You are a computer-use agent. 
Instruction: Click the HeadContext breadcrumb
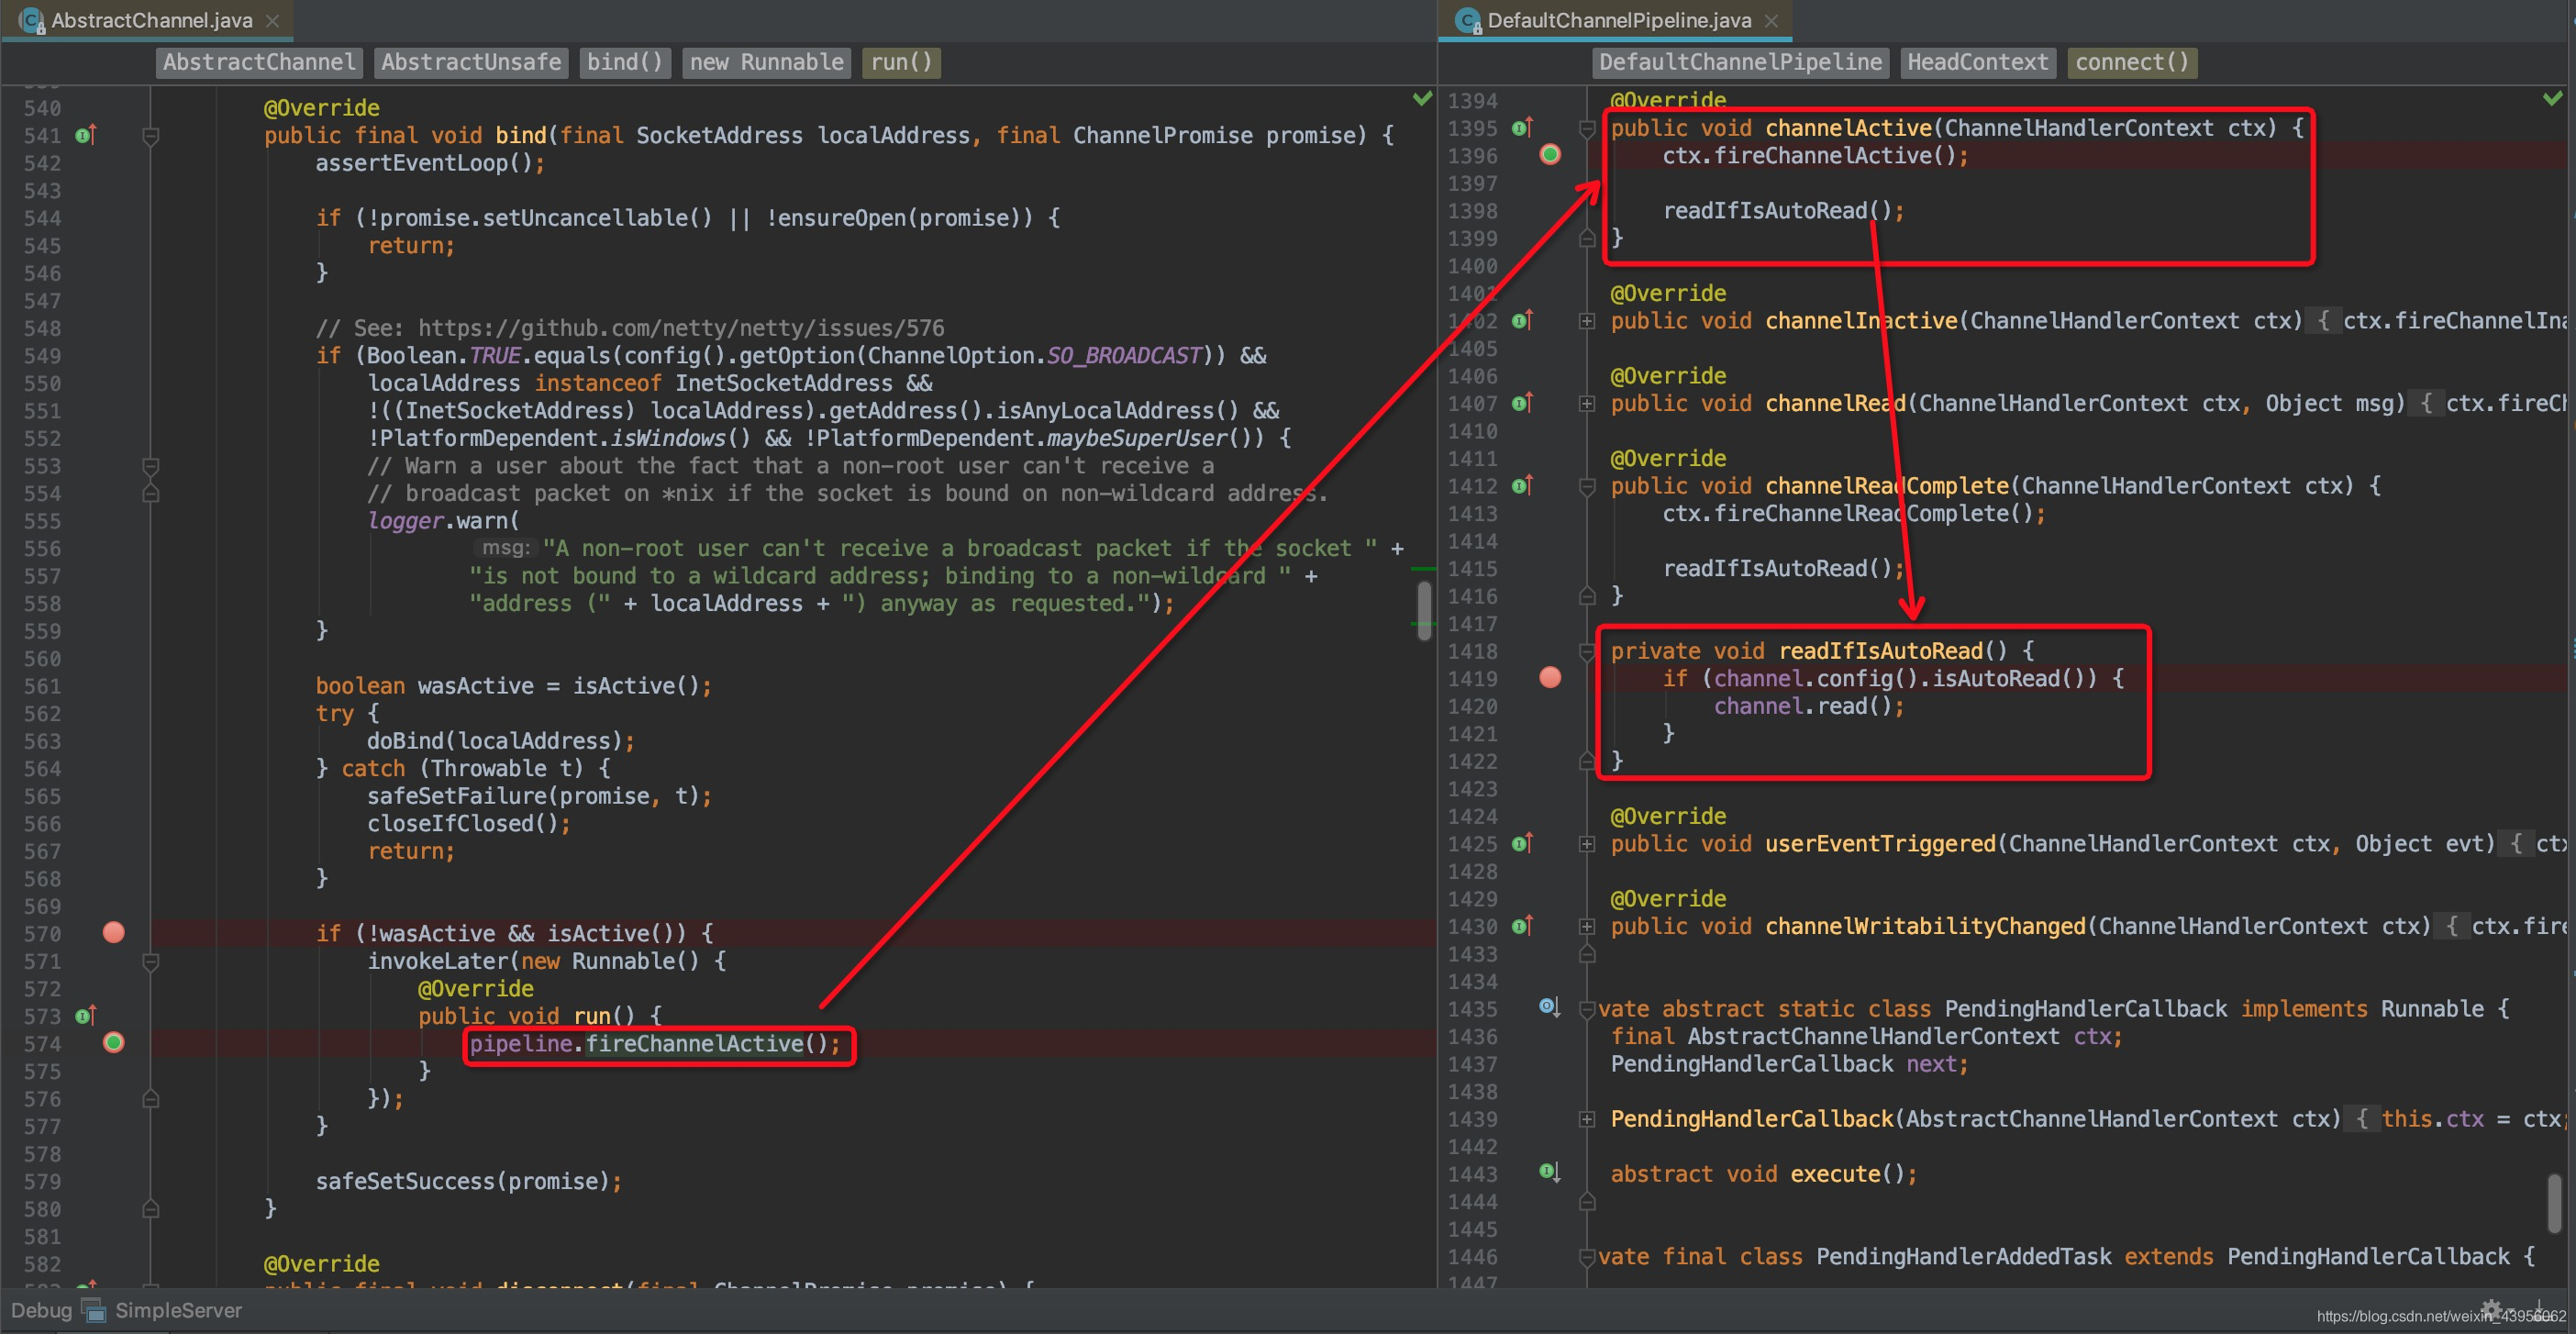pyautogui.click(x=1977, y=62)
